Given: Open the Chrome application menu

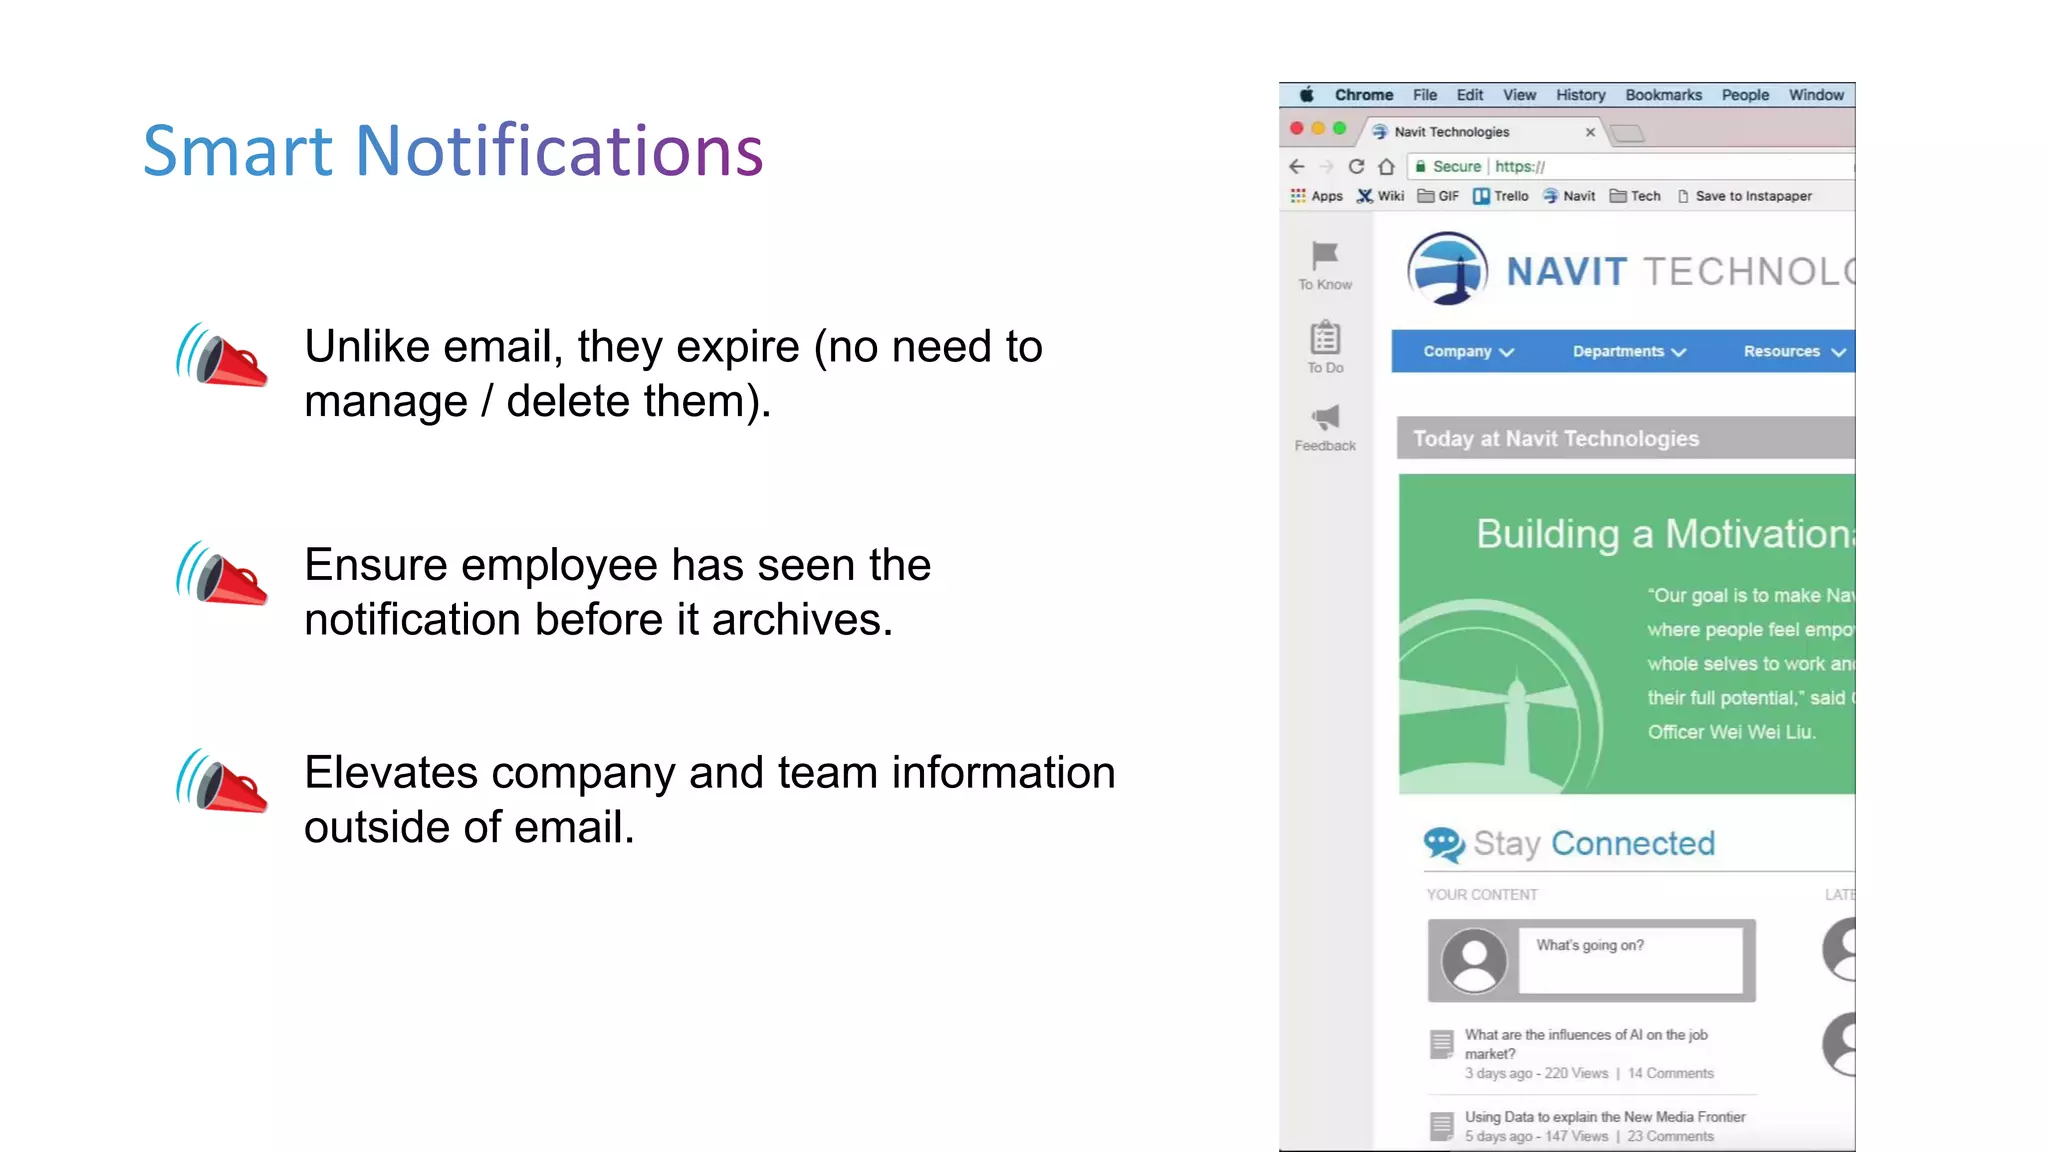Looking at the screenshot, I should coord(1364,95).
